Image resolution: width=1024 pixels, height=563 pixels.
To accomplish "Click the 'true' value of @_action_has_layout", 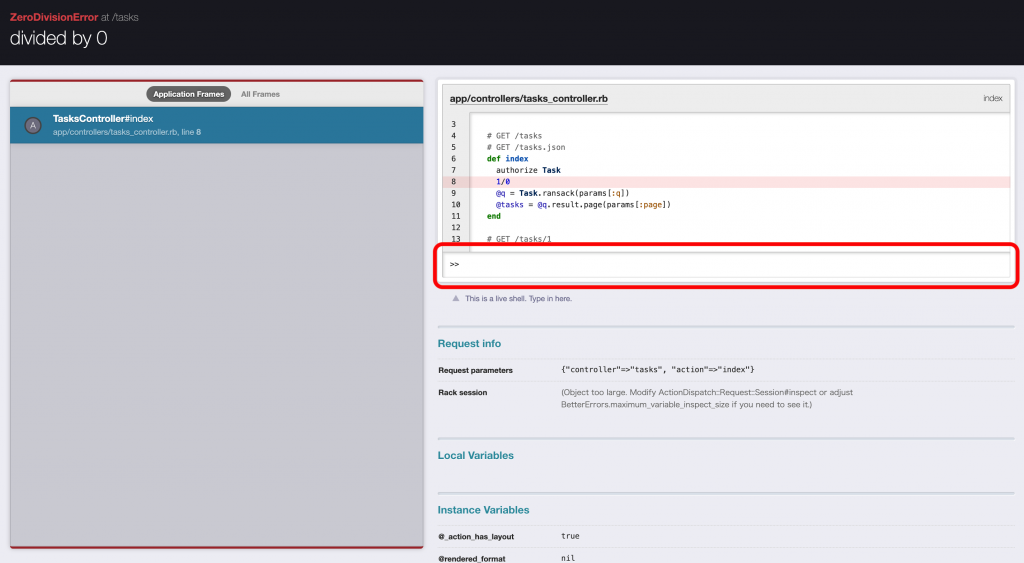I will pos(569,536).
